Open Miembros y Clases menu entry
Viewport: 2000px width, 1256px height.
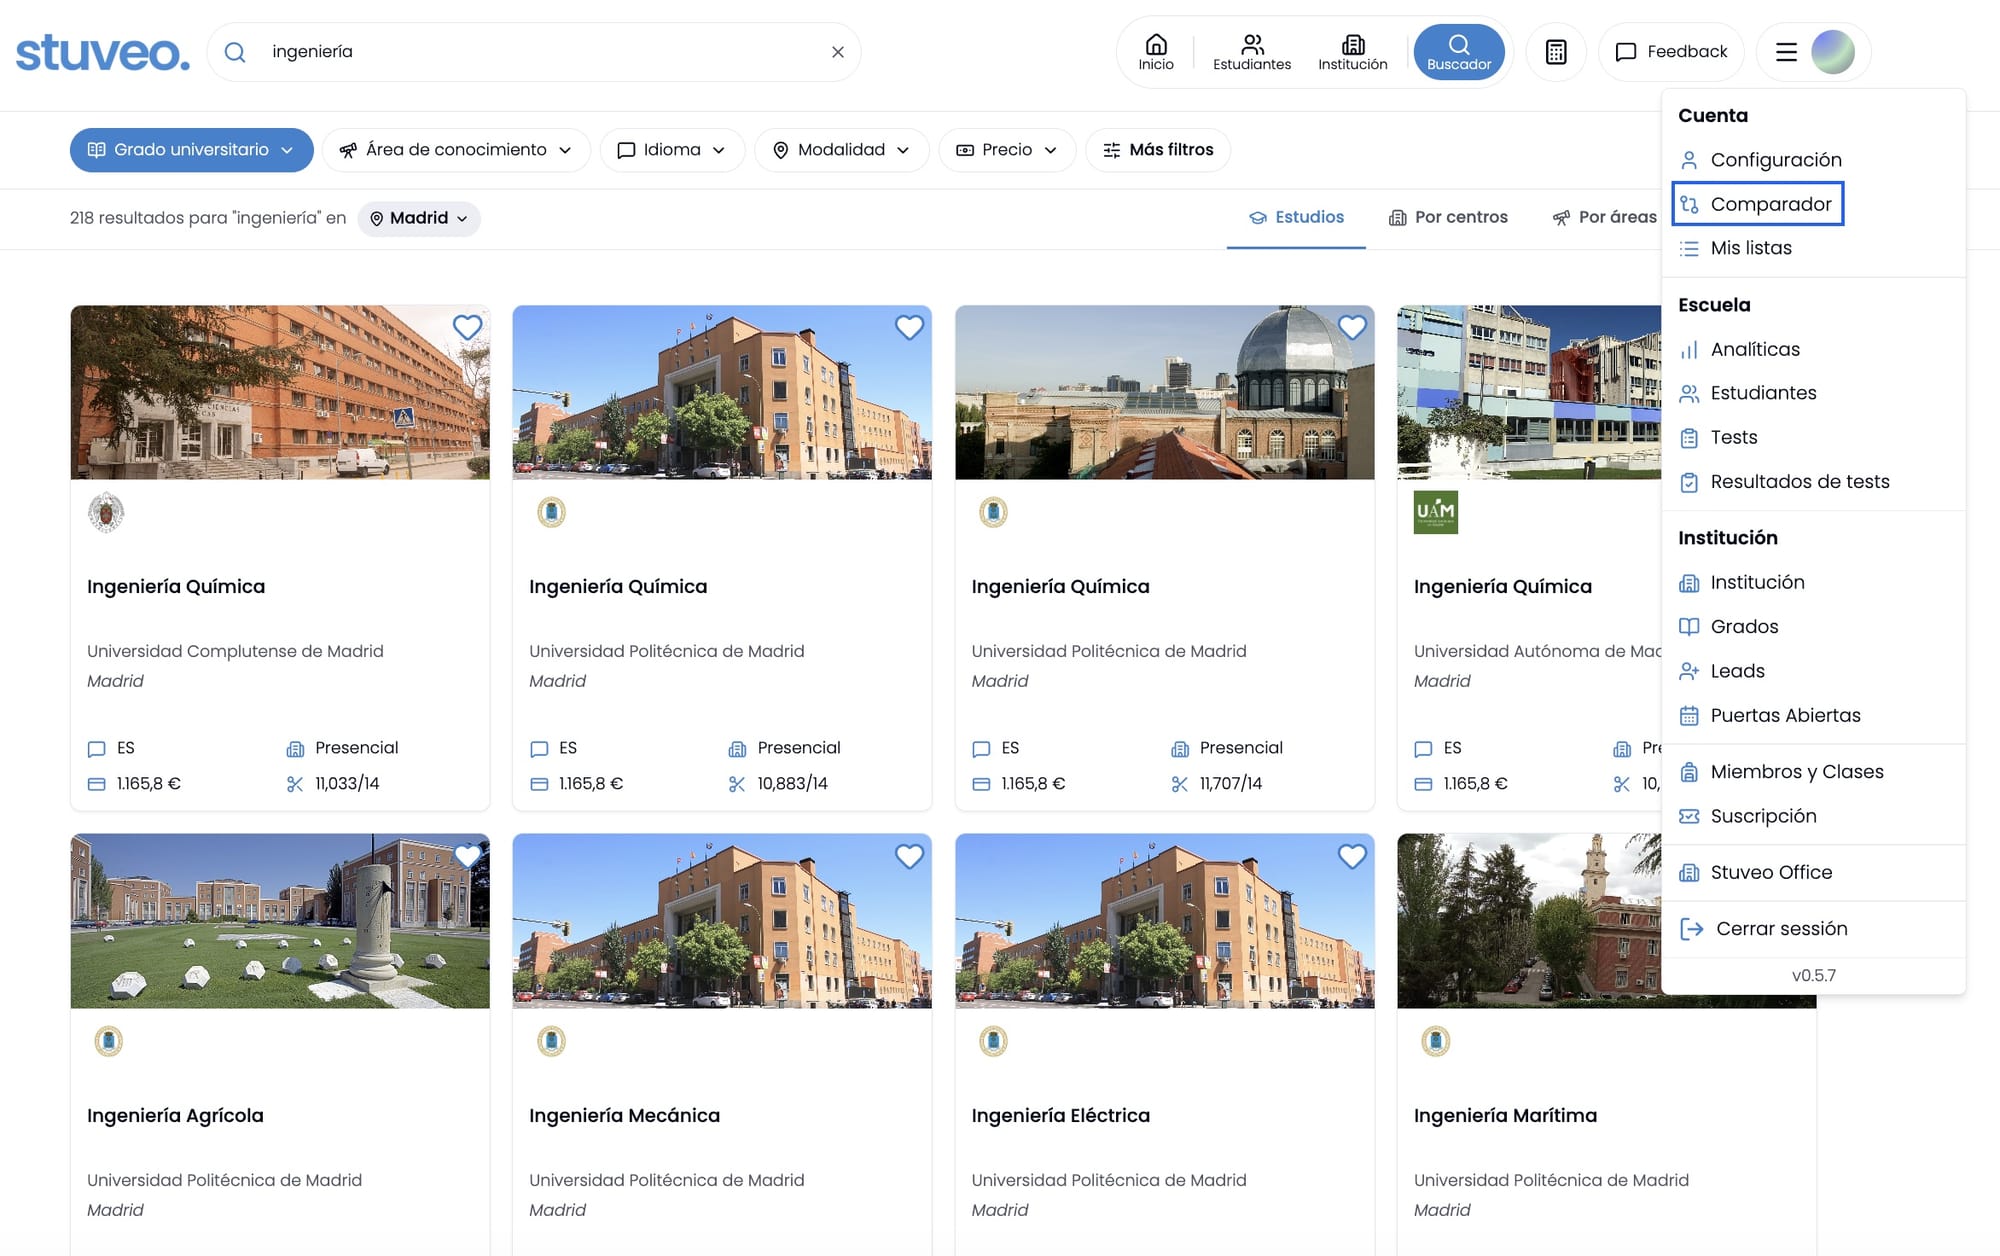click(1781, 772)
